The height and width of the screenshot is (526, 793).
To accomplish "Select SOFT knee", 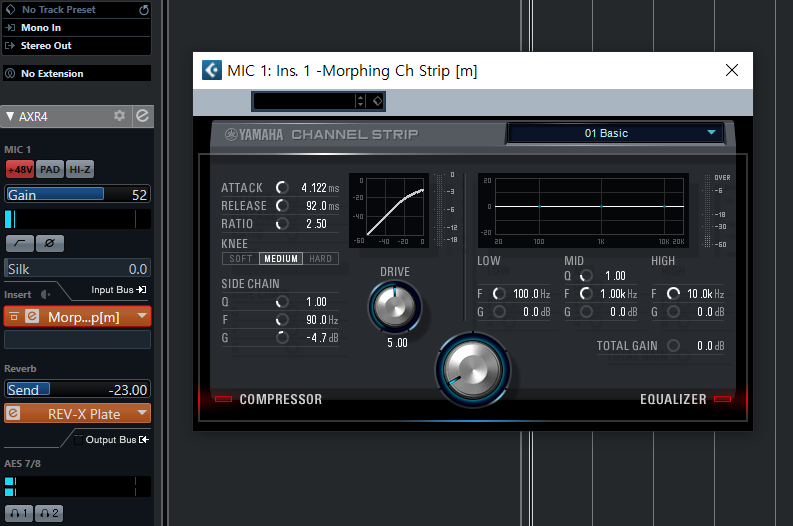I will pos(241,258).
